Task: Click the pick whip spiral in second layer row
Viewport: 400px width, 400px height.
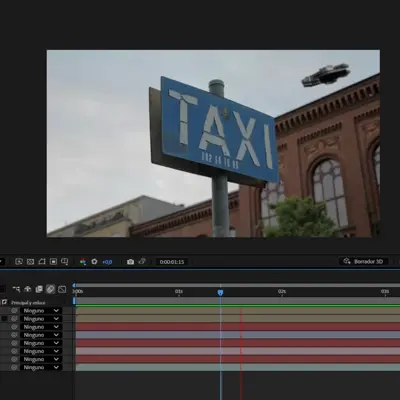Action: click(x=14, y=319)
